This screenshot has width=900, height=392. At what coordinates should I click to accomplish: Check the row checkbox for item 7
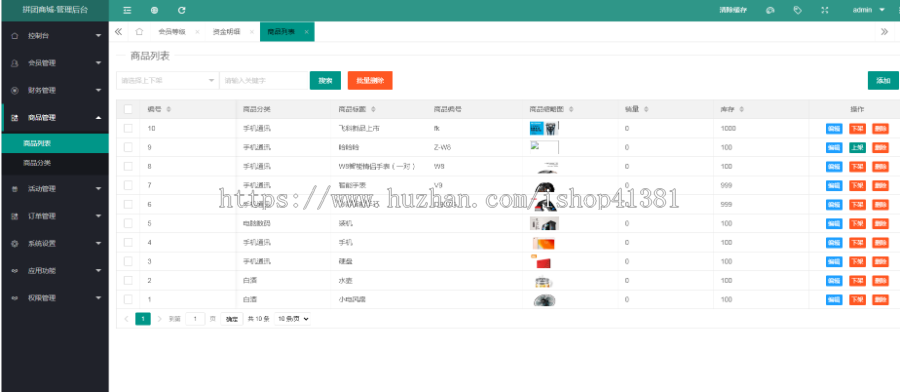tap(128, 185)
